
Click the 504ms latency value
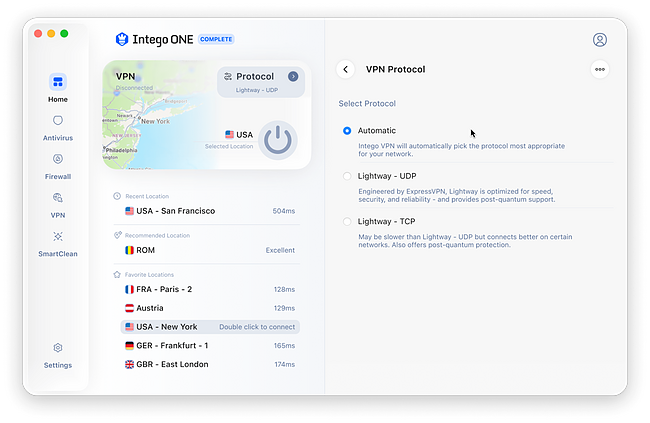[284, 211]
